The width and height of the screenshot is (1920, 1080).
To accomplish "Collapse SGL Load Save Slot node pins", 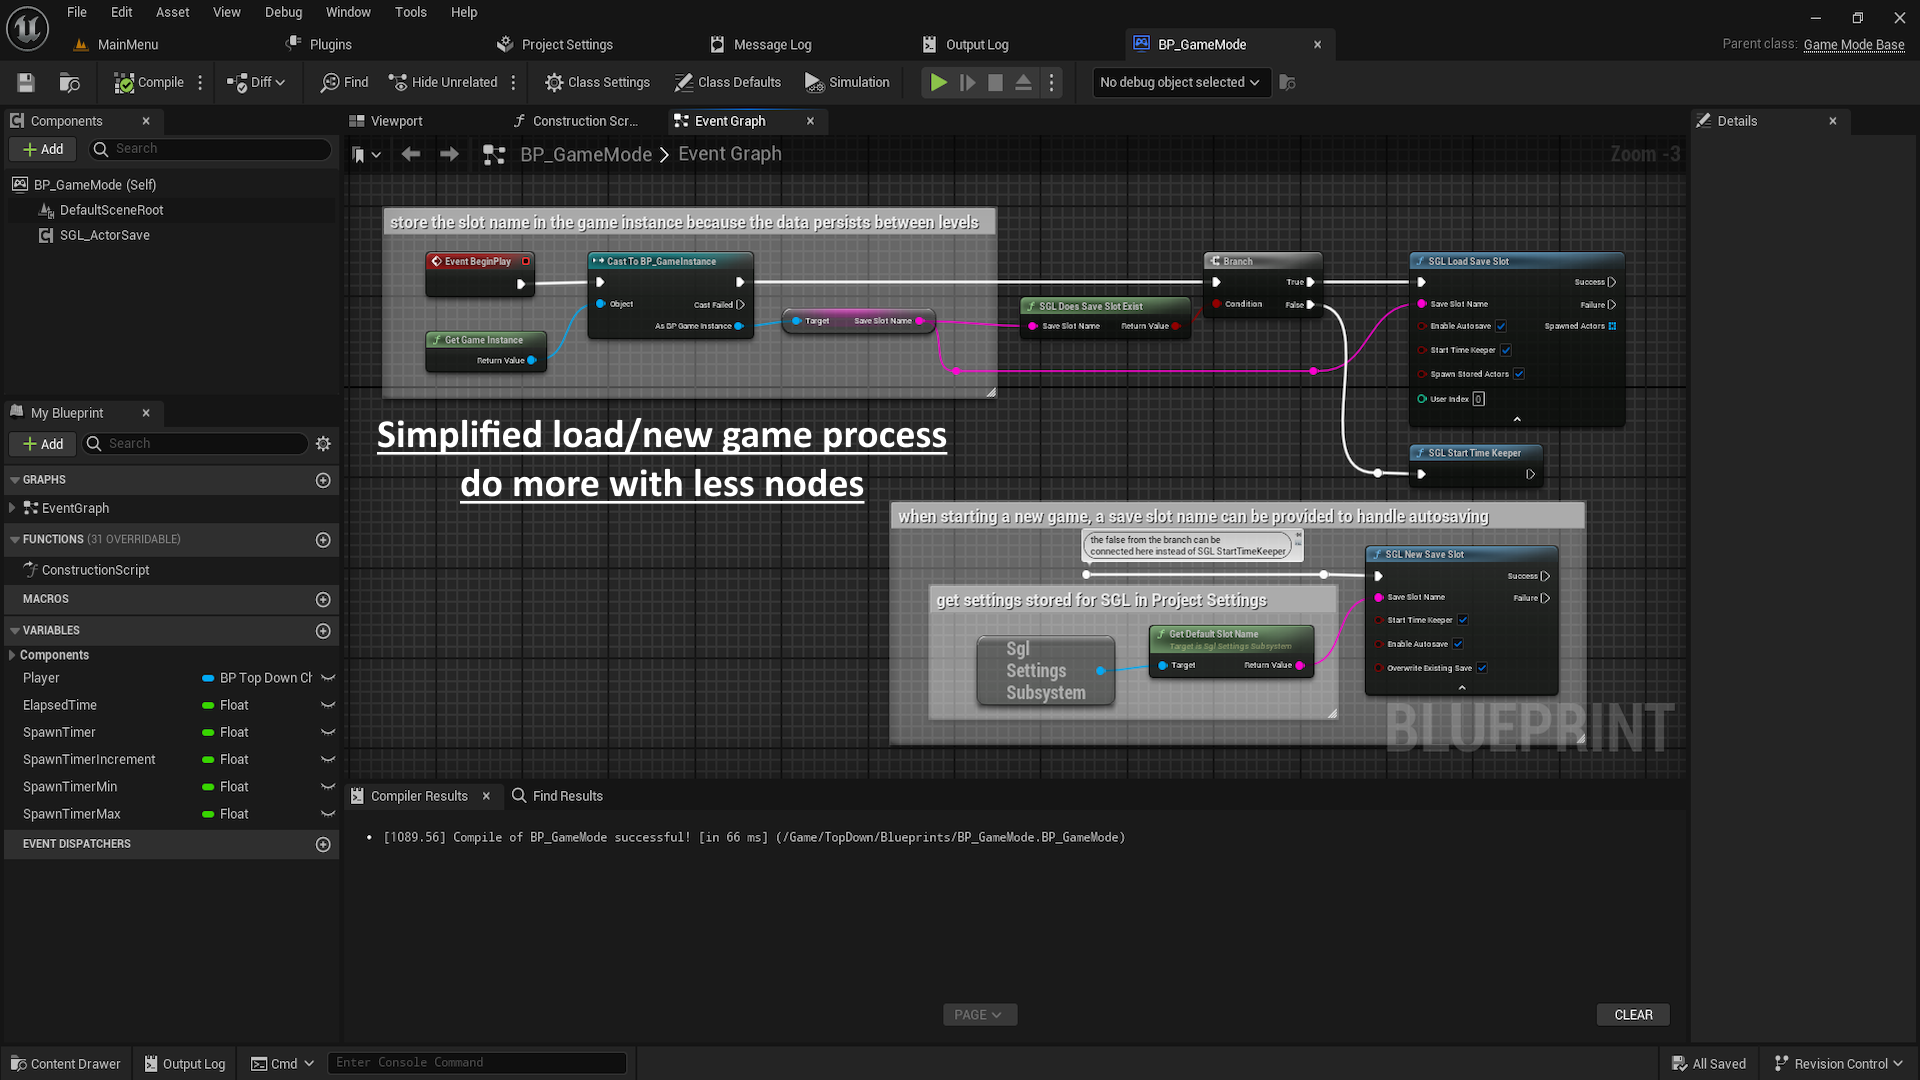I will point(1517,420).
